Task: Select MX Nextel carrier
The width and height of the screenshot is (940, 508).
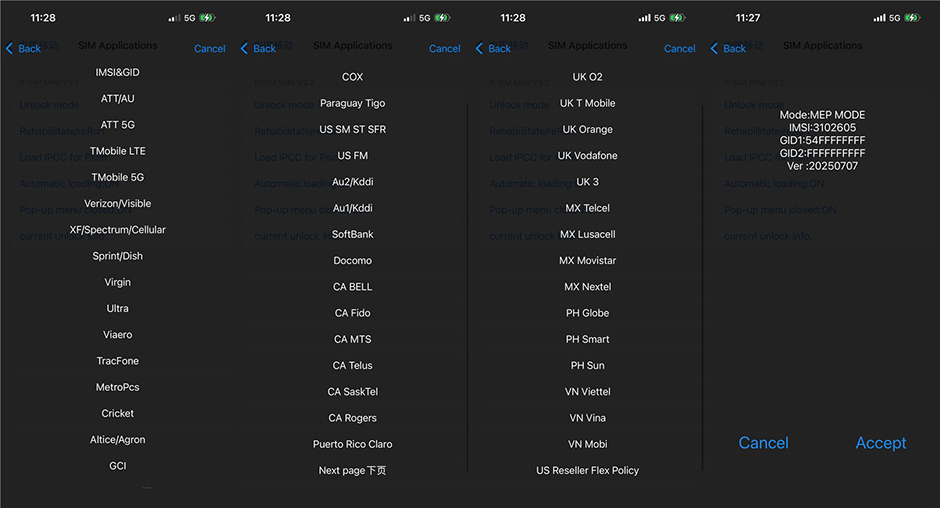Action: click(x=588, y=287)
